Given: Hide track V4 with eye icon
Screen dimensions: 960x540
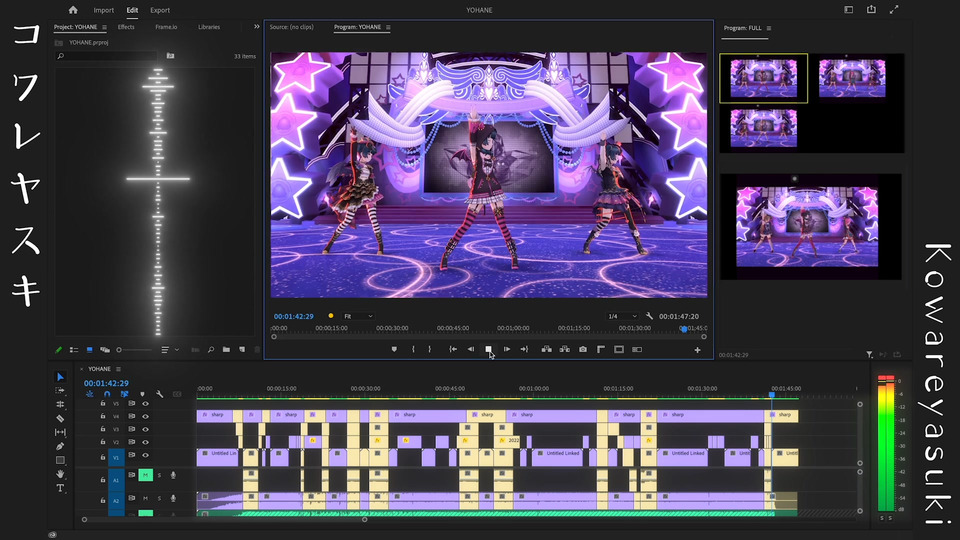Looking at the screenshot, I should coord(145,416).
